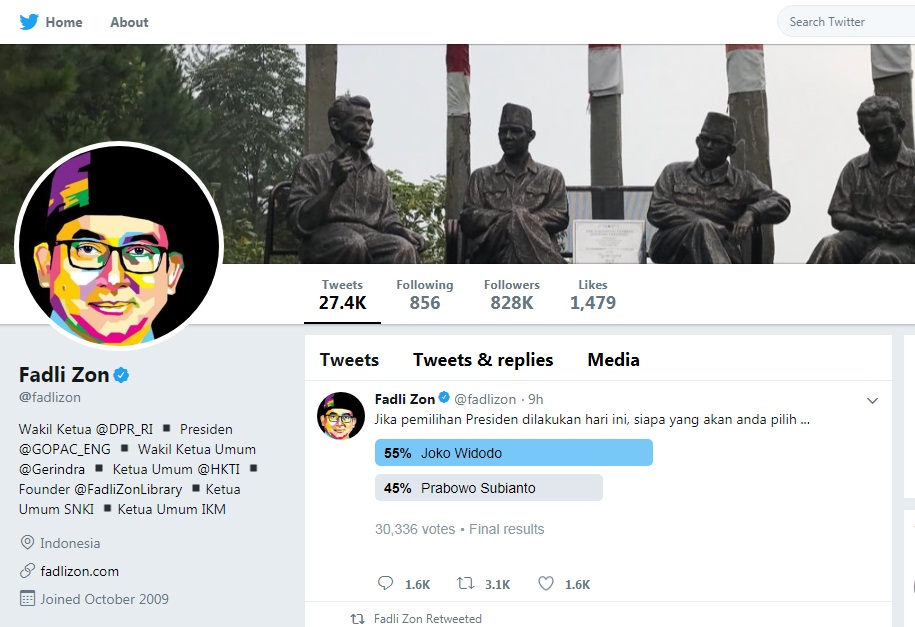The height and width of the screenshot is (627, 915).
Task: Switch to the Tweets & replies tab
Action: [483, 360]
